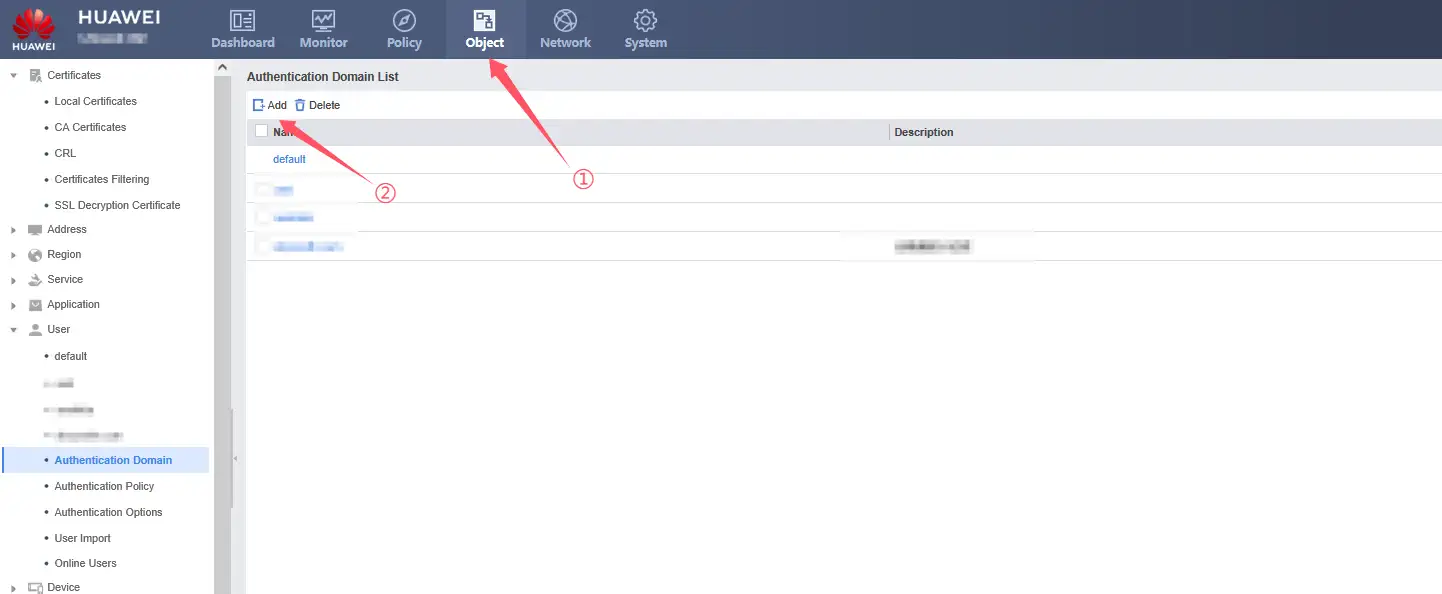Image resolution: width=1442 pixels, height=594 pixels.
Task: Select Online Users in sidebar
Action: coord(85,563)
